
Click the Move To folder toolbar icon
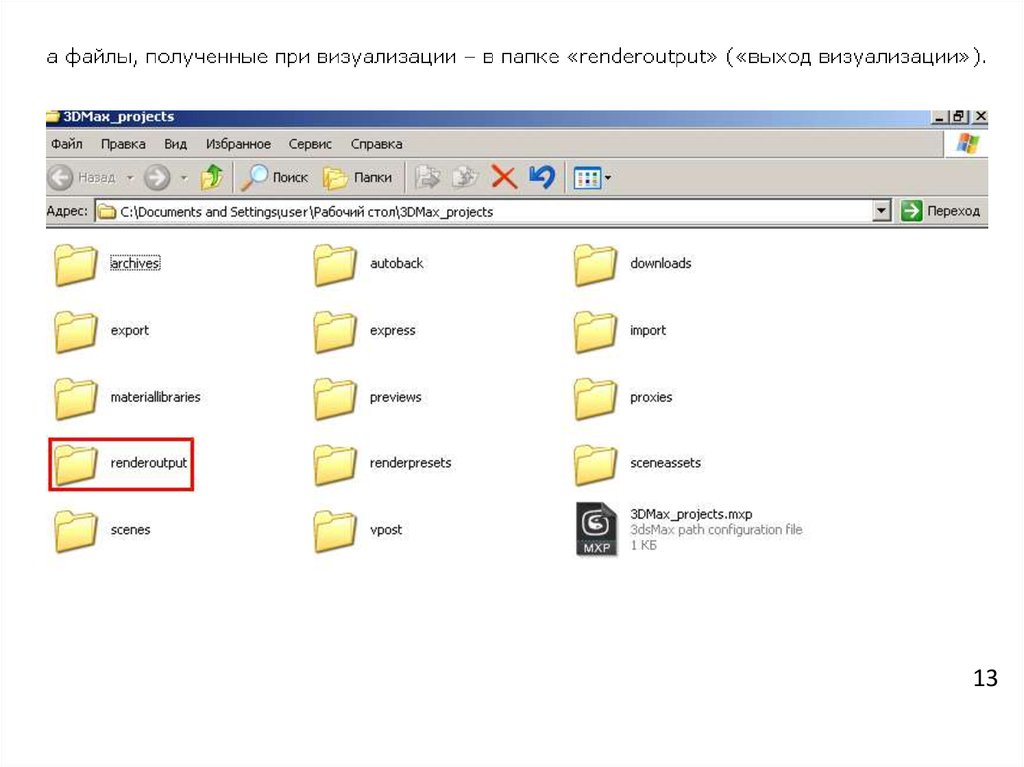[x=427, y=178]
